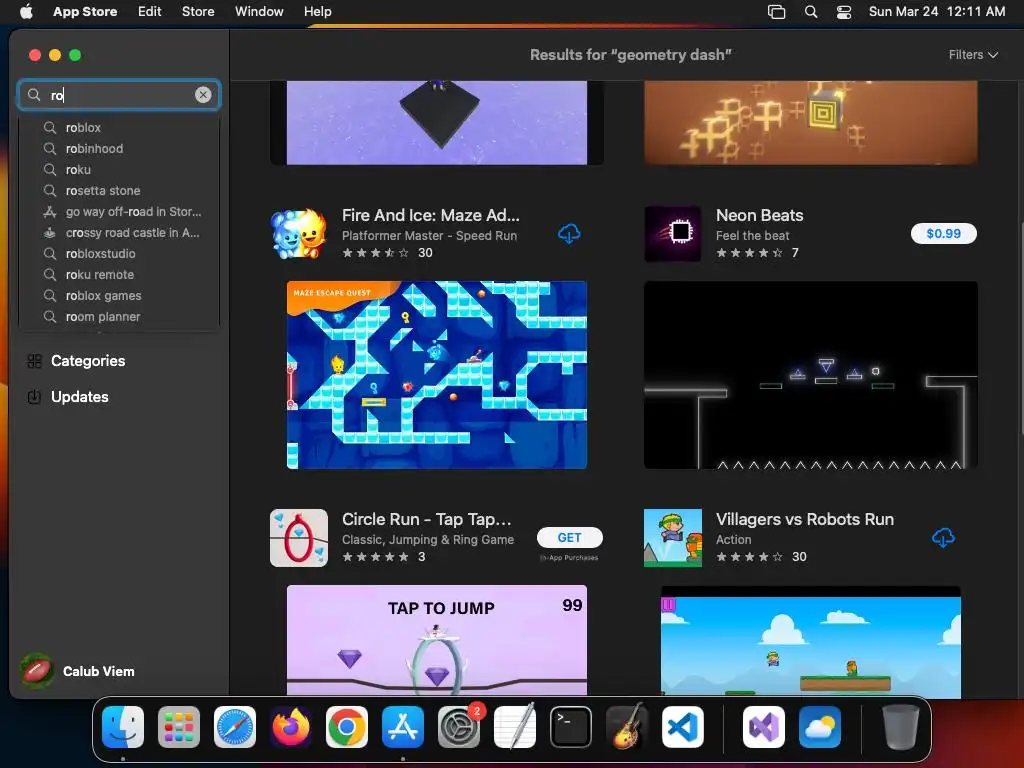Open Control Center in menu bar
This screenshot has height=768, width=1024.
point(844,11)
